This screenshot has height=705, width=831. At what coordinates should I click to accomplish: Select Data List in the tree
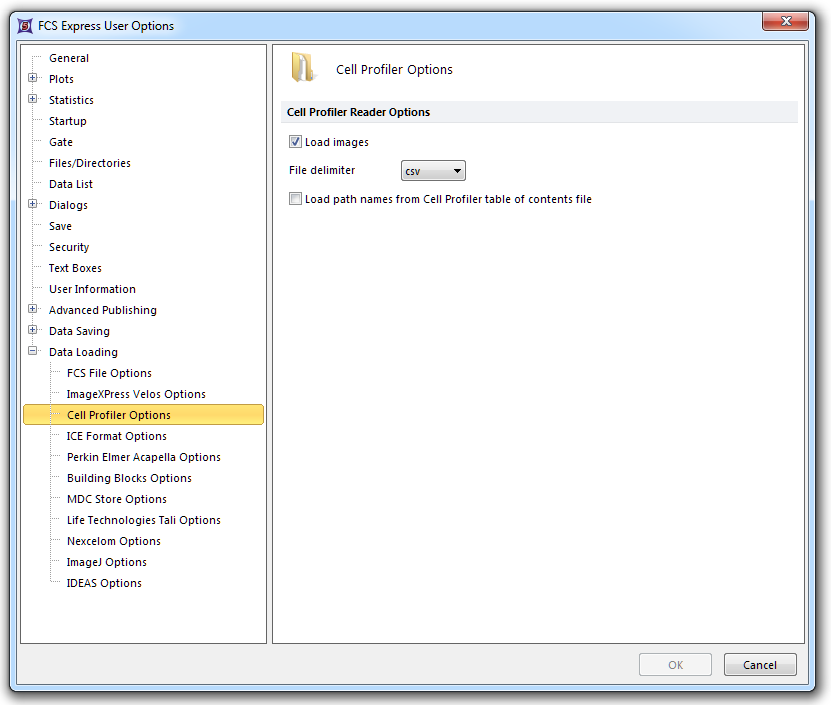click(70, 184)
